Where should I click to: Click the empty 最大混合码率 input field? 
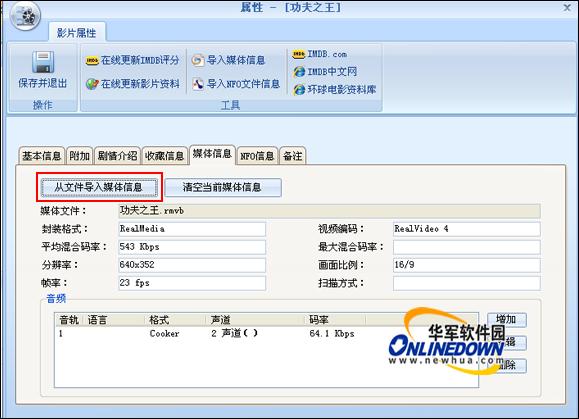(466, 247)
